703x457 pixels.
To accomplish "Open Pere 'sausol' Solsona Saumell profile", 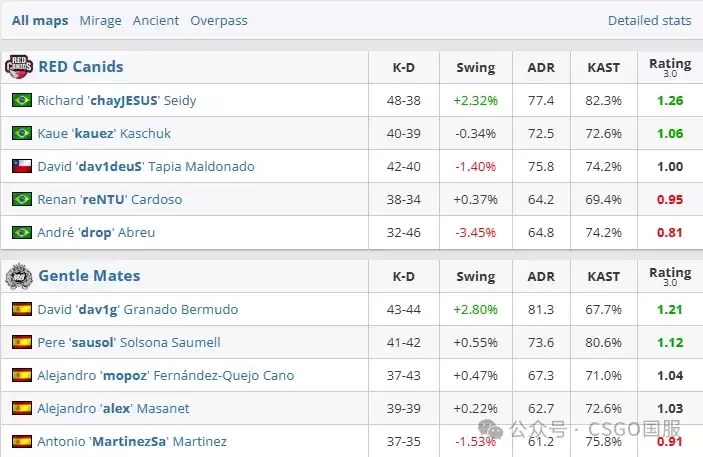I will pos(129,343).
